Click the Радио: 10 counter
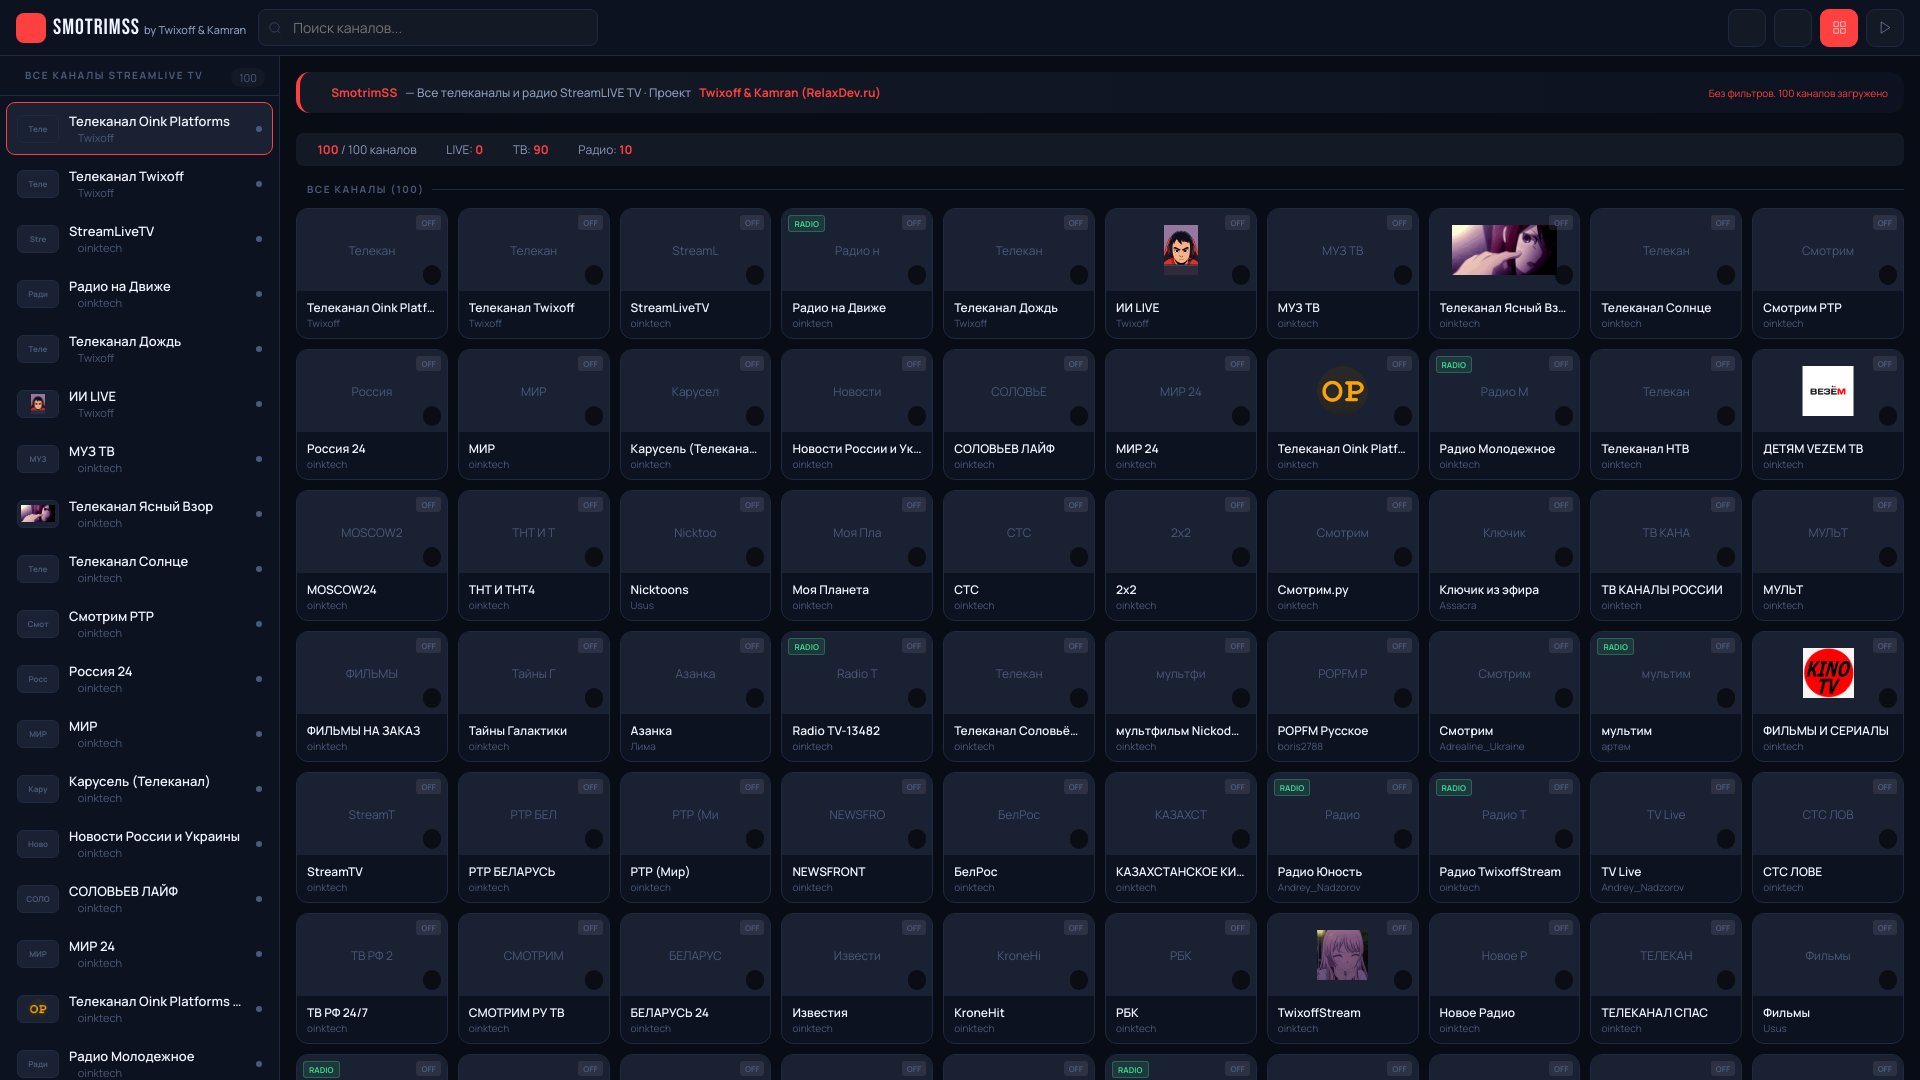 [605, 150]
